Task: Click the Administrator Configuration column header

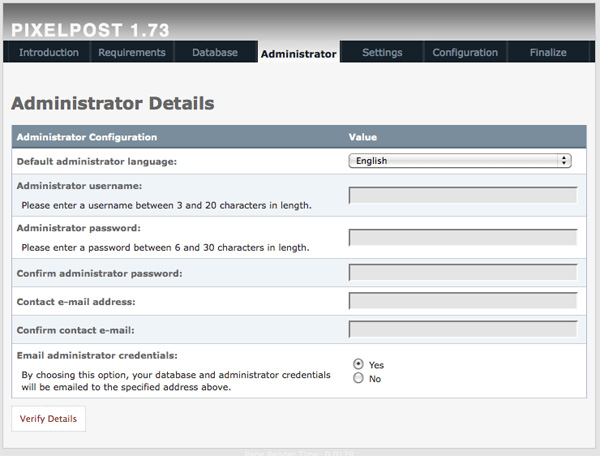Action: (x=87, y=137)
